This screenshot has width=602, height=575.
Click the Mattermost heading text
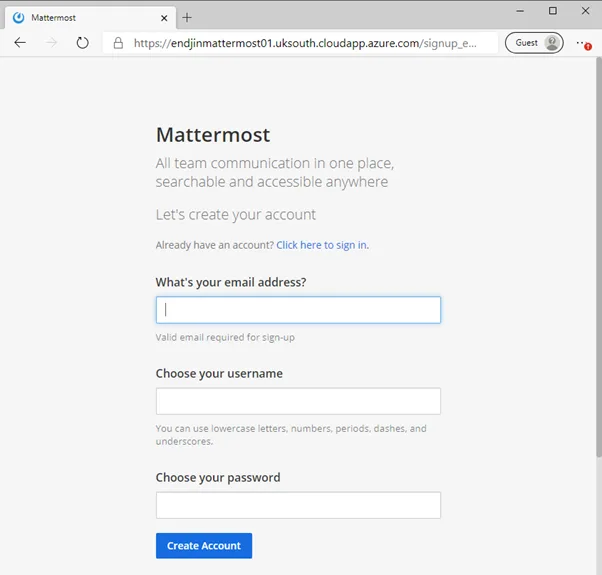coord(213,135)
